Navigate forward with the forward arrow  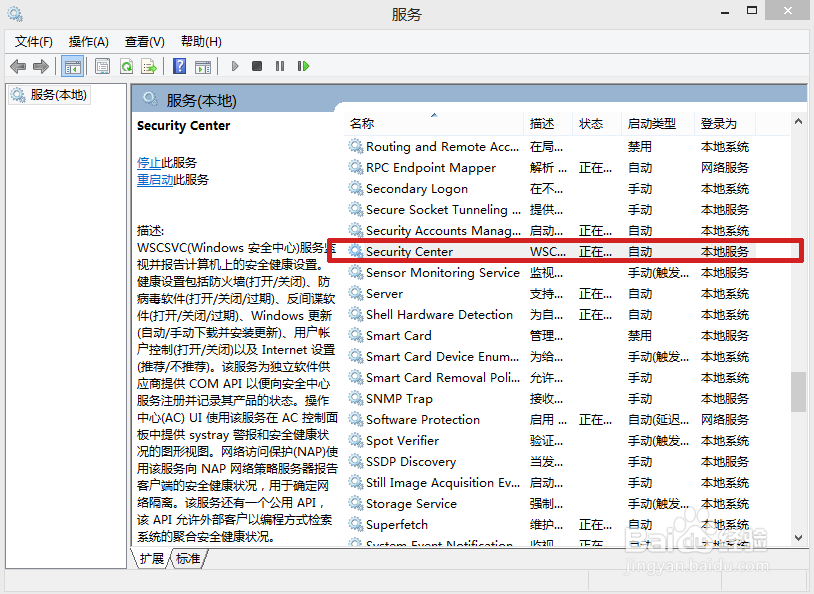pos(40,66)
